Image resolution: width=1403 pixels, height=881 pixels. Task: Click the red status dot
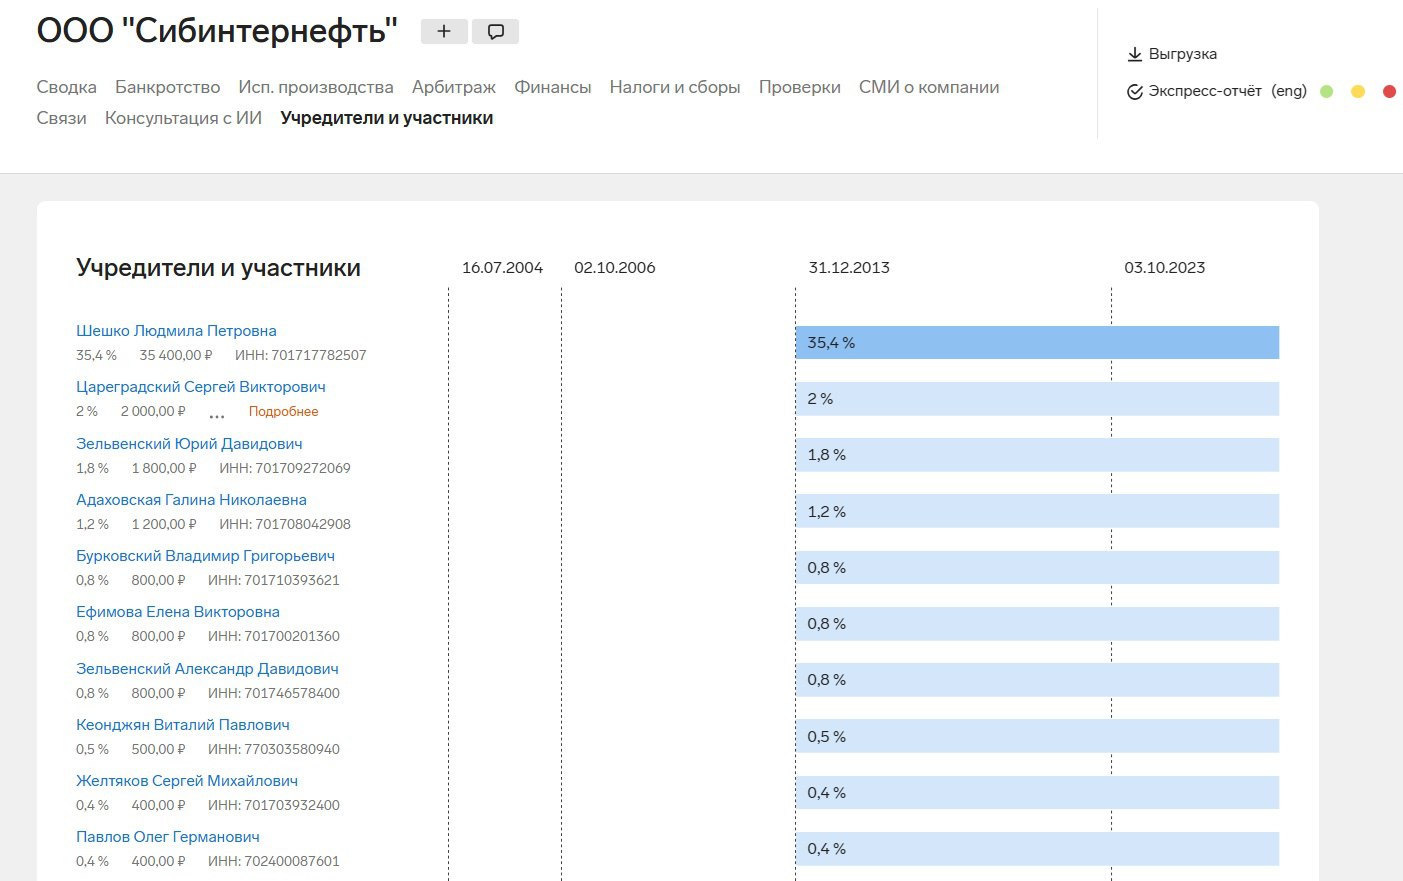pyautogui.click(x=1389, y=92)
